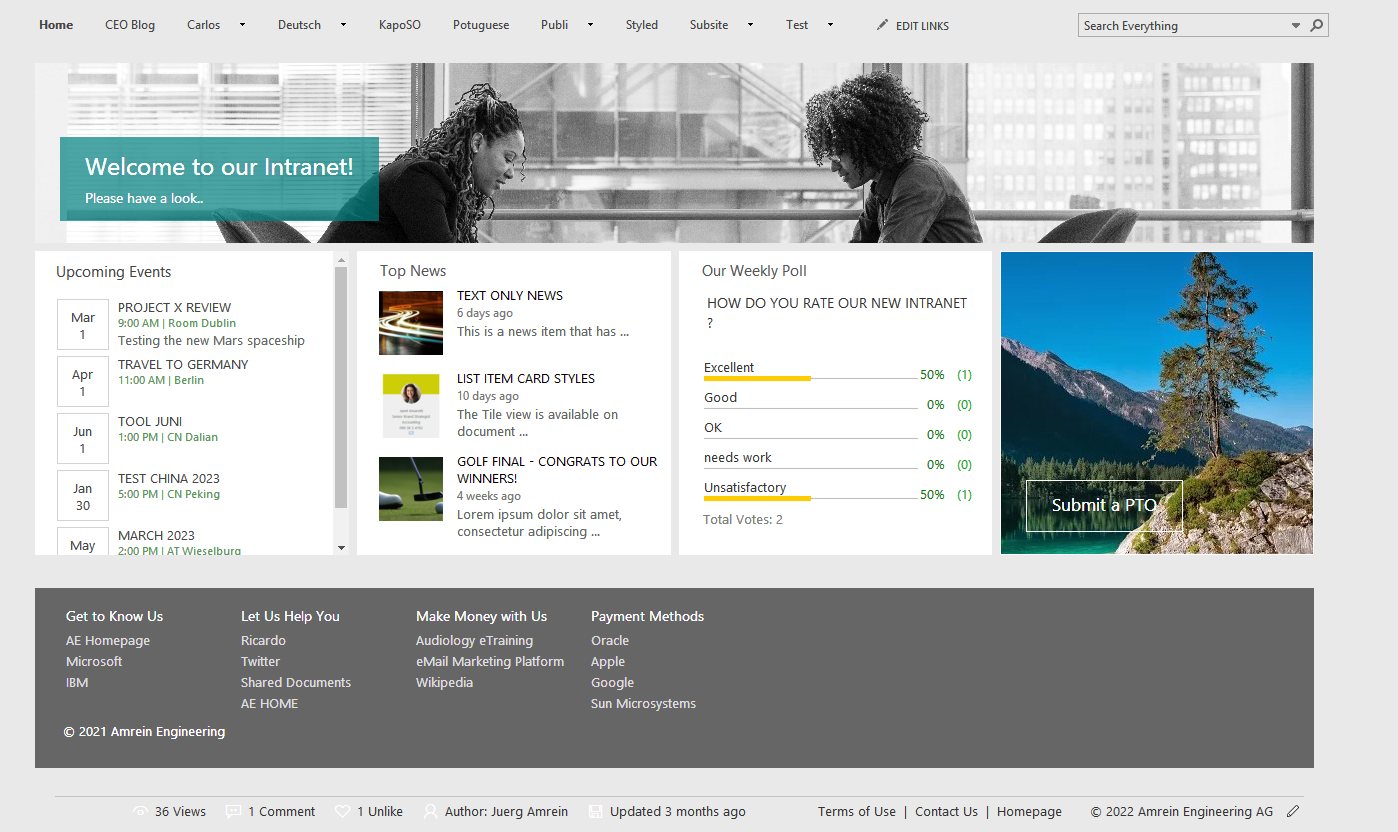The width and height of the screenshot is (1398, 832).
Task: Open CEO Blog navigation item
Action: tap(130, 25)
